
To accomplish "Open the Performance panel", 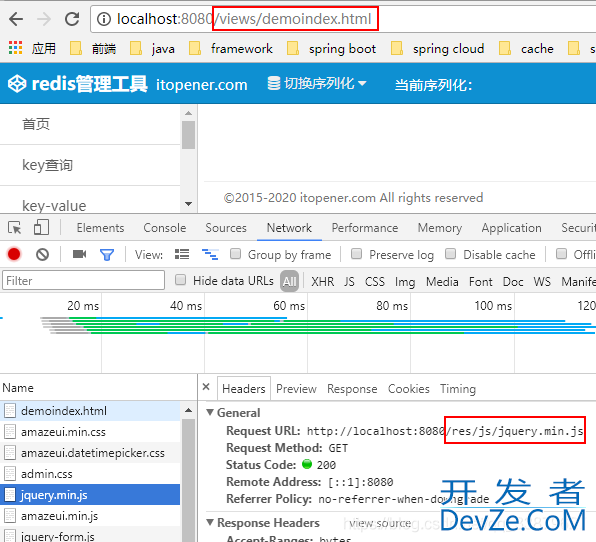I will click(x=365, y=228).
